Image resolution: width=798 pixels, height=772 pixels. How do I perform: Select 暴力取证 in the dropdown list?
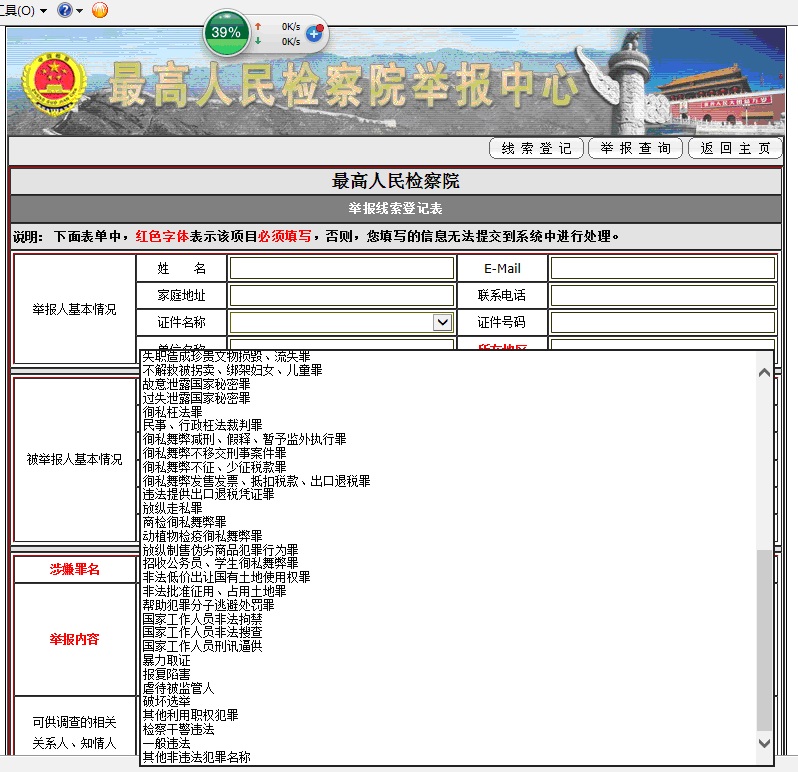[166, 660]
